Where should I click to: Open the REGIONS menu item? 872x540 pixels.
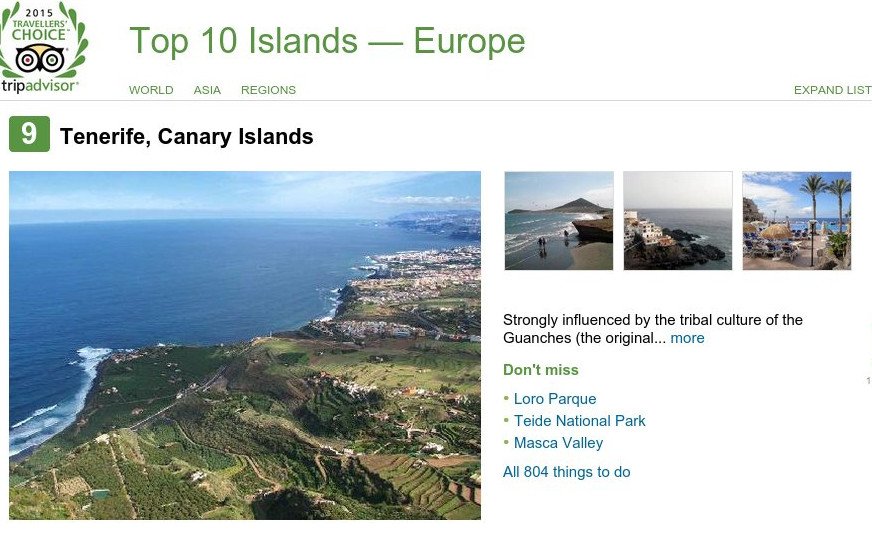[x=268, y=90]
